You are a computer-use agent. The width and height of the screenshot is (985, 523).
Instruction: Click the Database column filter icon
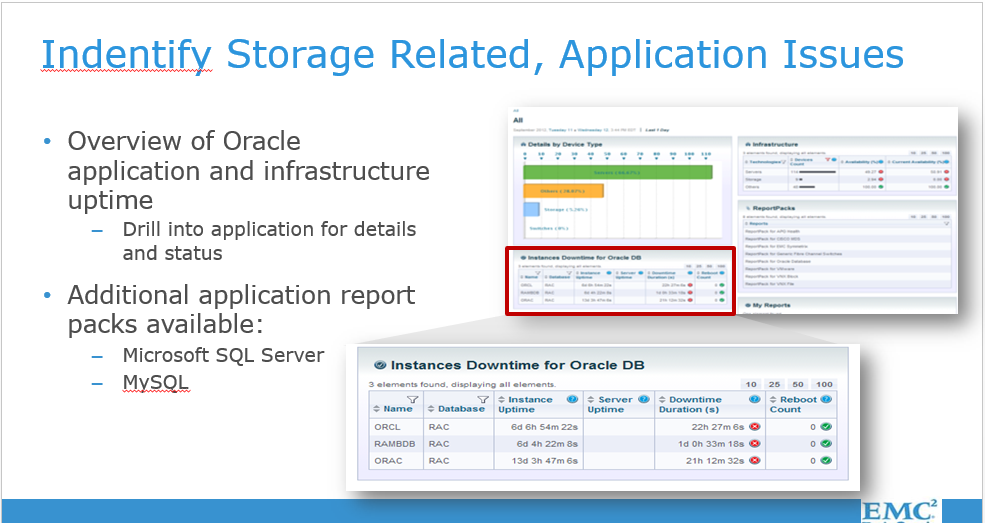(x=482, y=398)
